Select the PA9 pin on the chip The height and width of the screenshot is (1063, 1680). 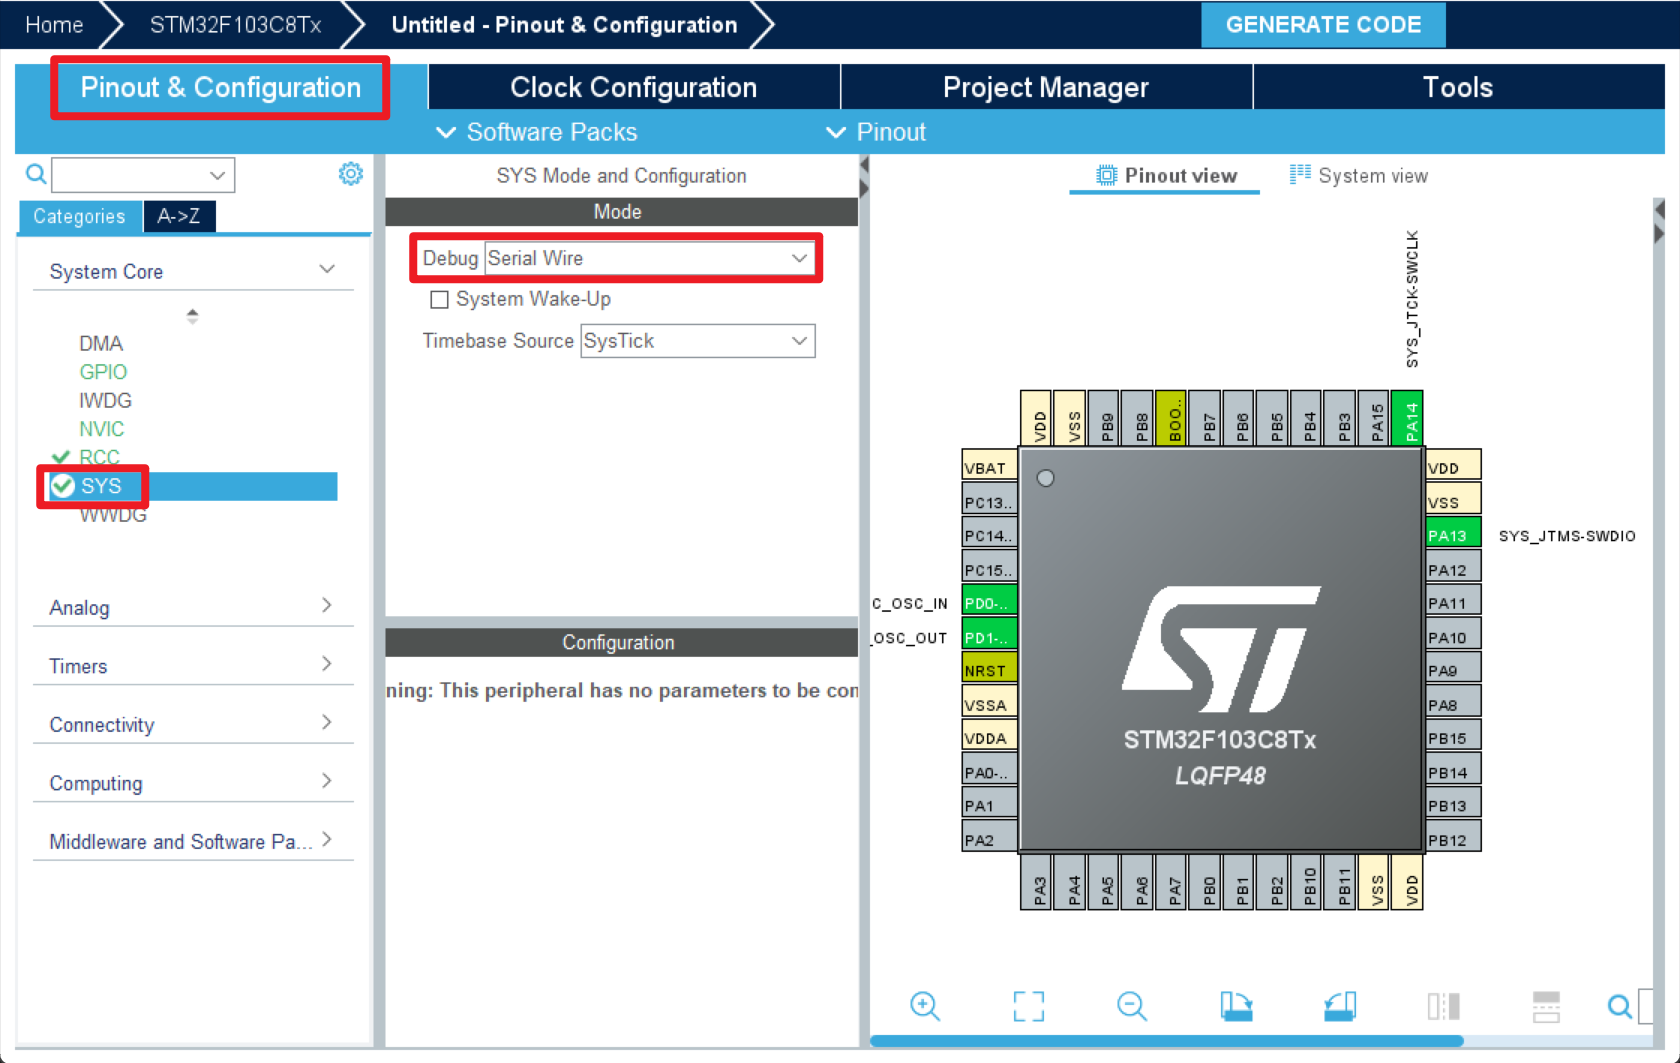point(1453,670)
